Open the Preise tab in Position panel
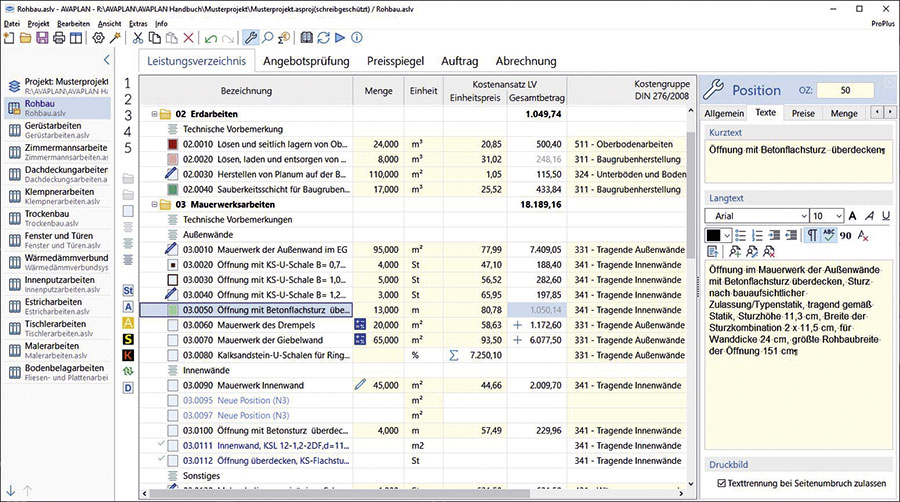900x502 pixels. [x=803, y=113]
